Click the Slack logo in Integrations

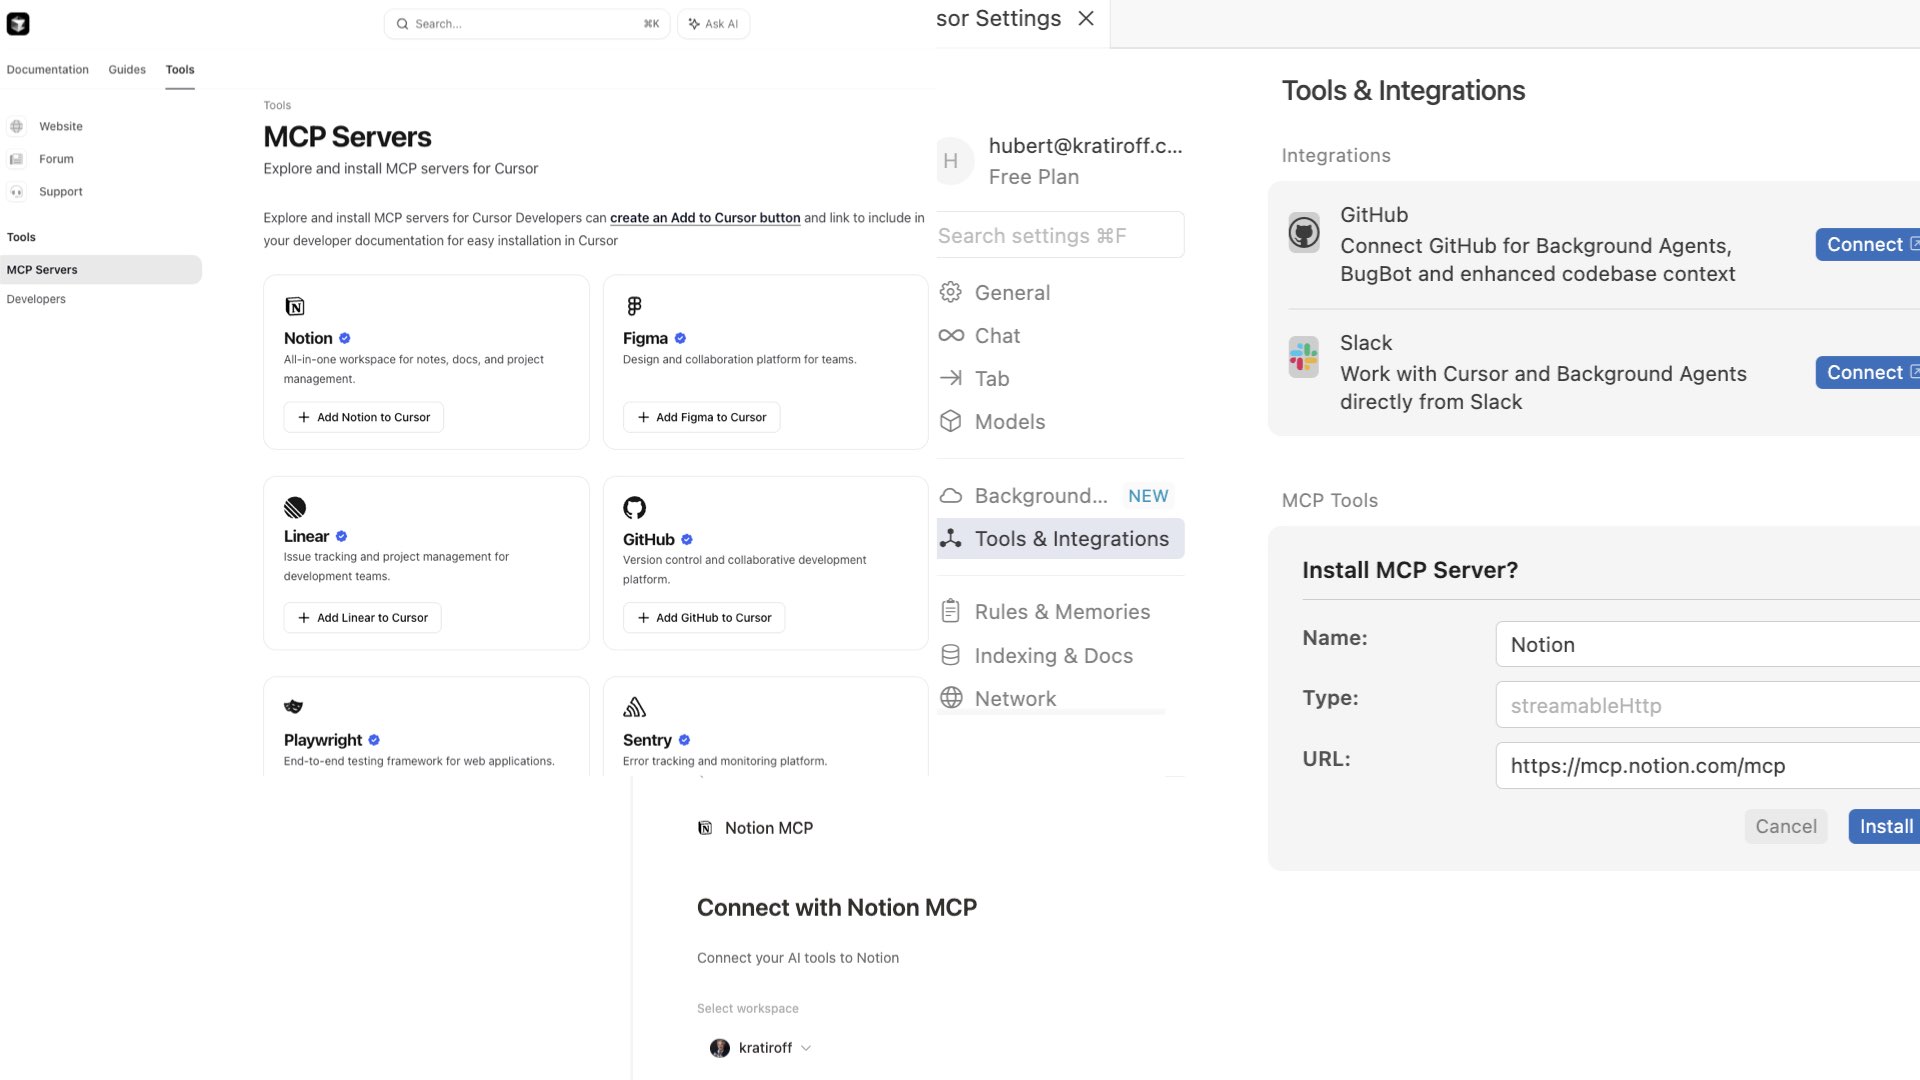1303,357
